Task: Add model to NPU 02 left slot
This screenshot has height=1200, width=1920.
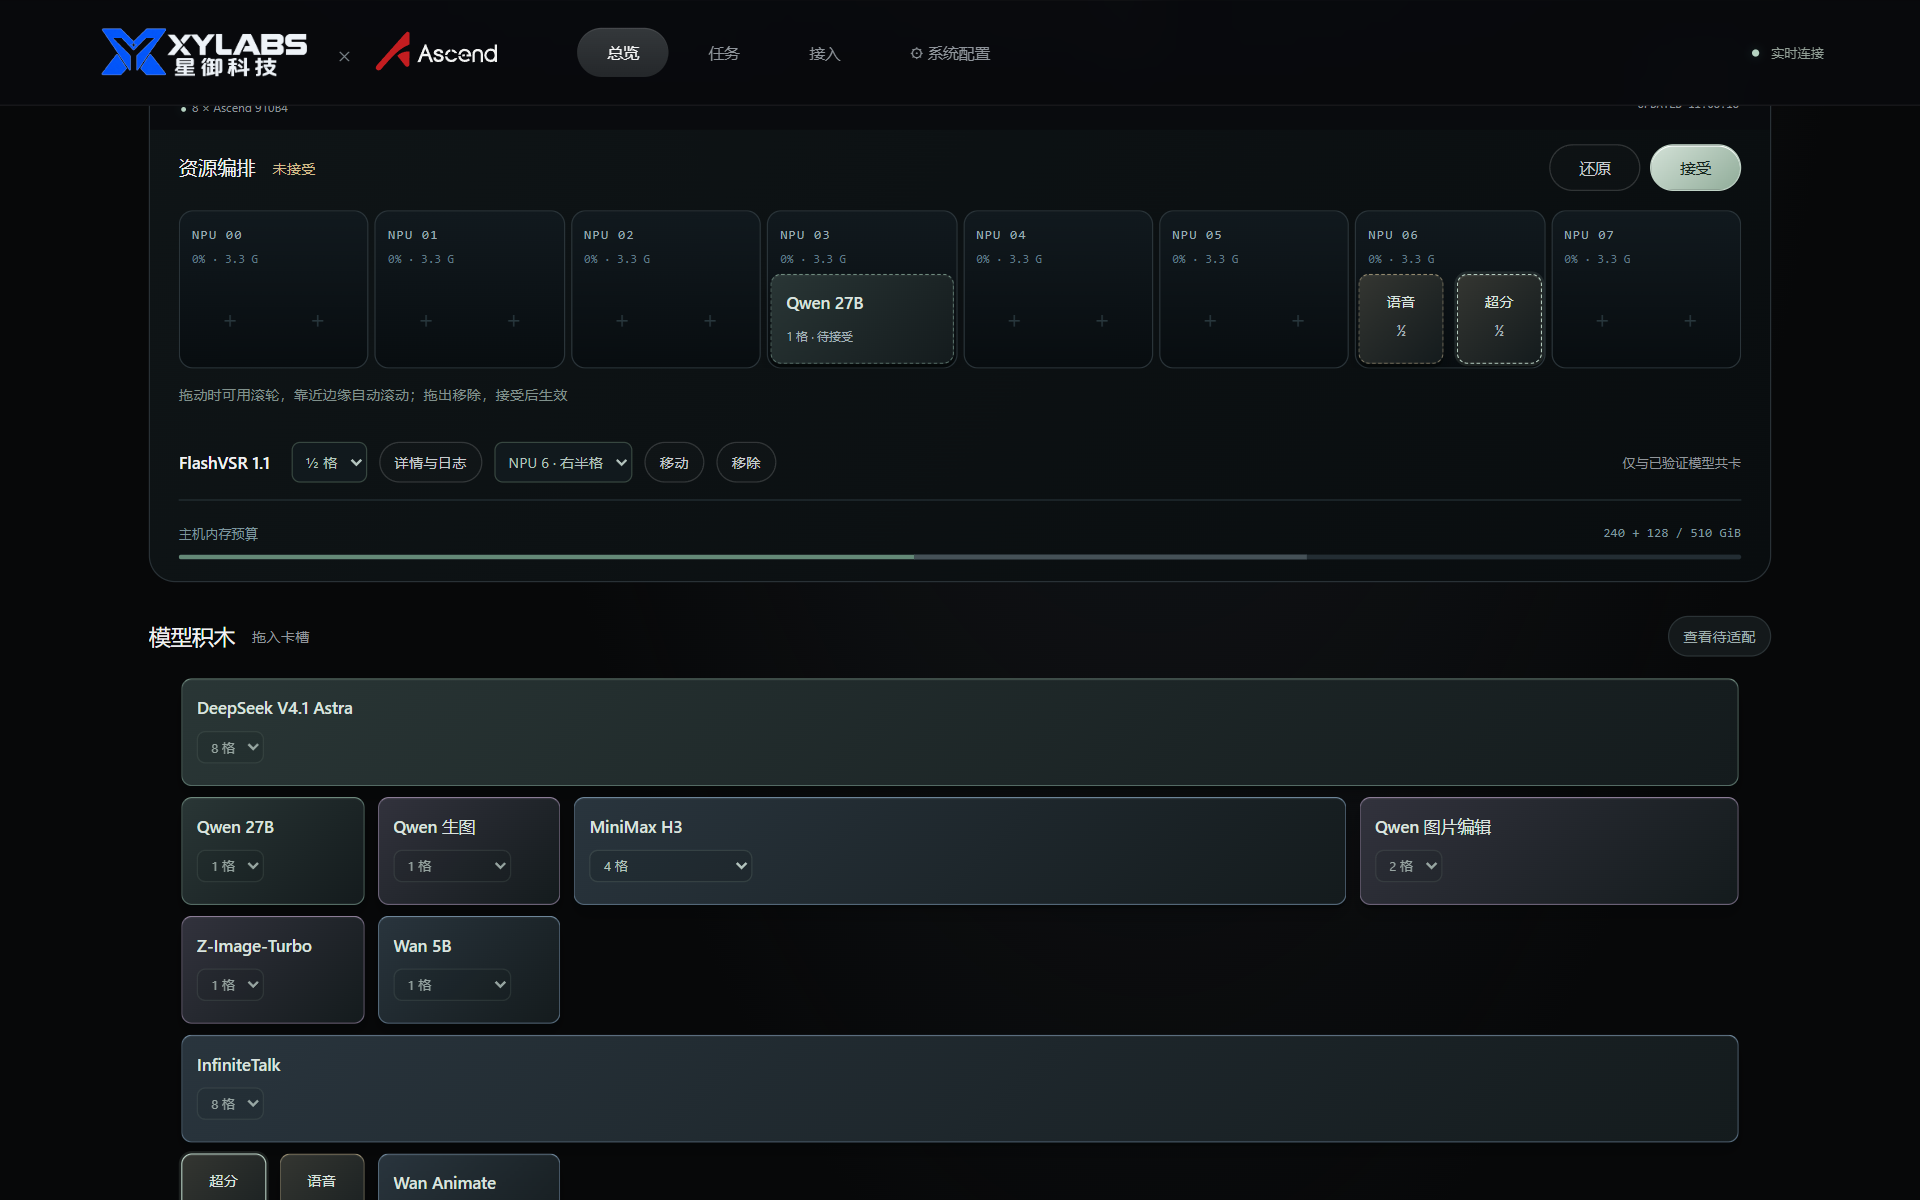Action: pyautogui.click(x=622, y=321)
